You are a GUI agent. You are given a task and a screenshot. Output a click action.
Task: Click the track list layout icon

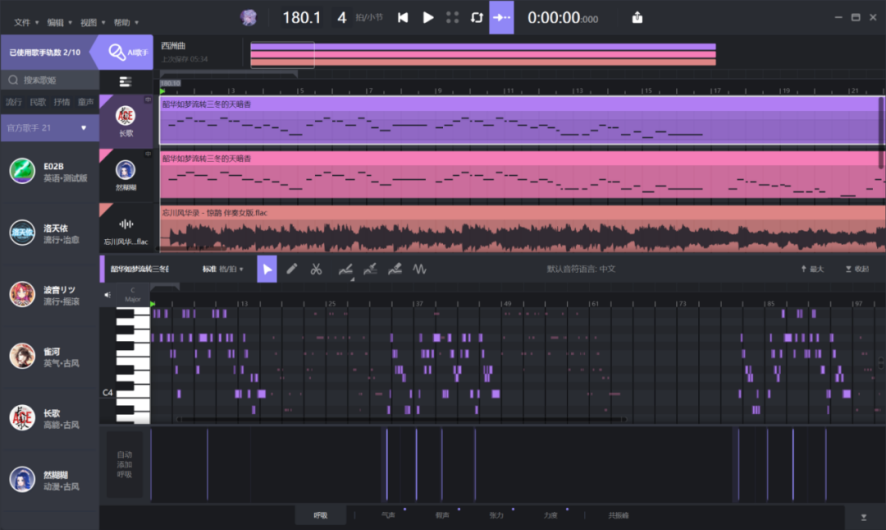tap(125, 82)
